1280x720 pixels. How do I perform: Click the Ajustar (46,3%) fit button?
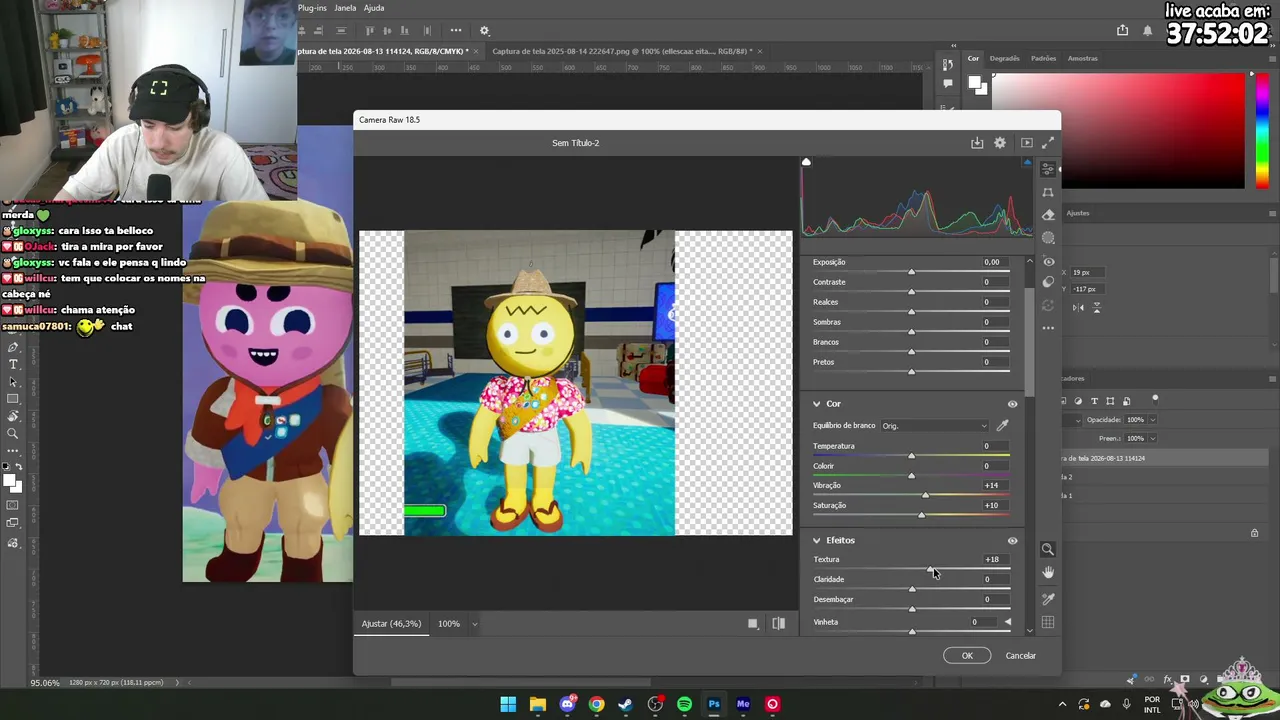[392, 624]
